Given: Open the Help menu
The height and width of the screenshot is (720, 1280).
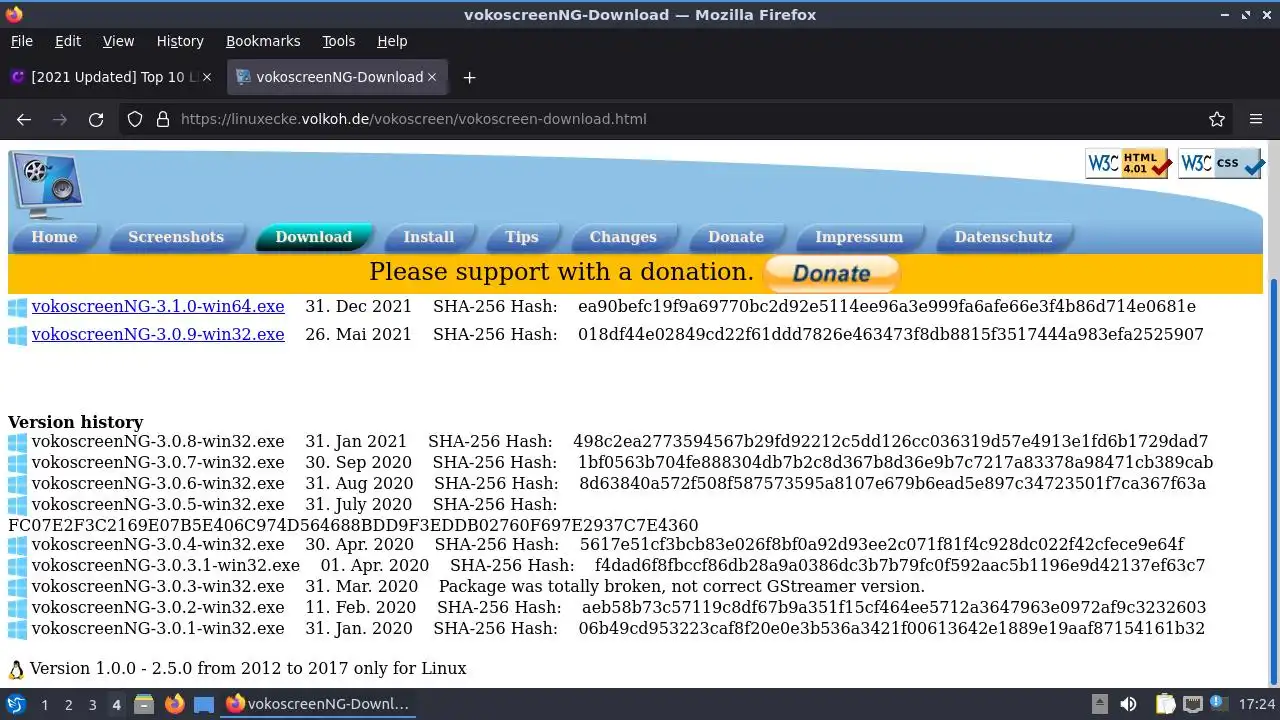Looking at the screenshot, I should (392, 41).
